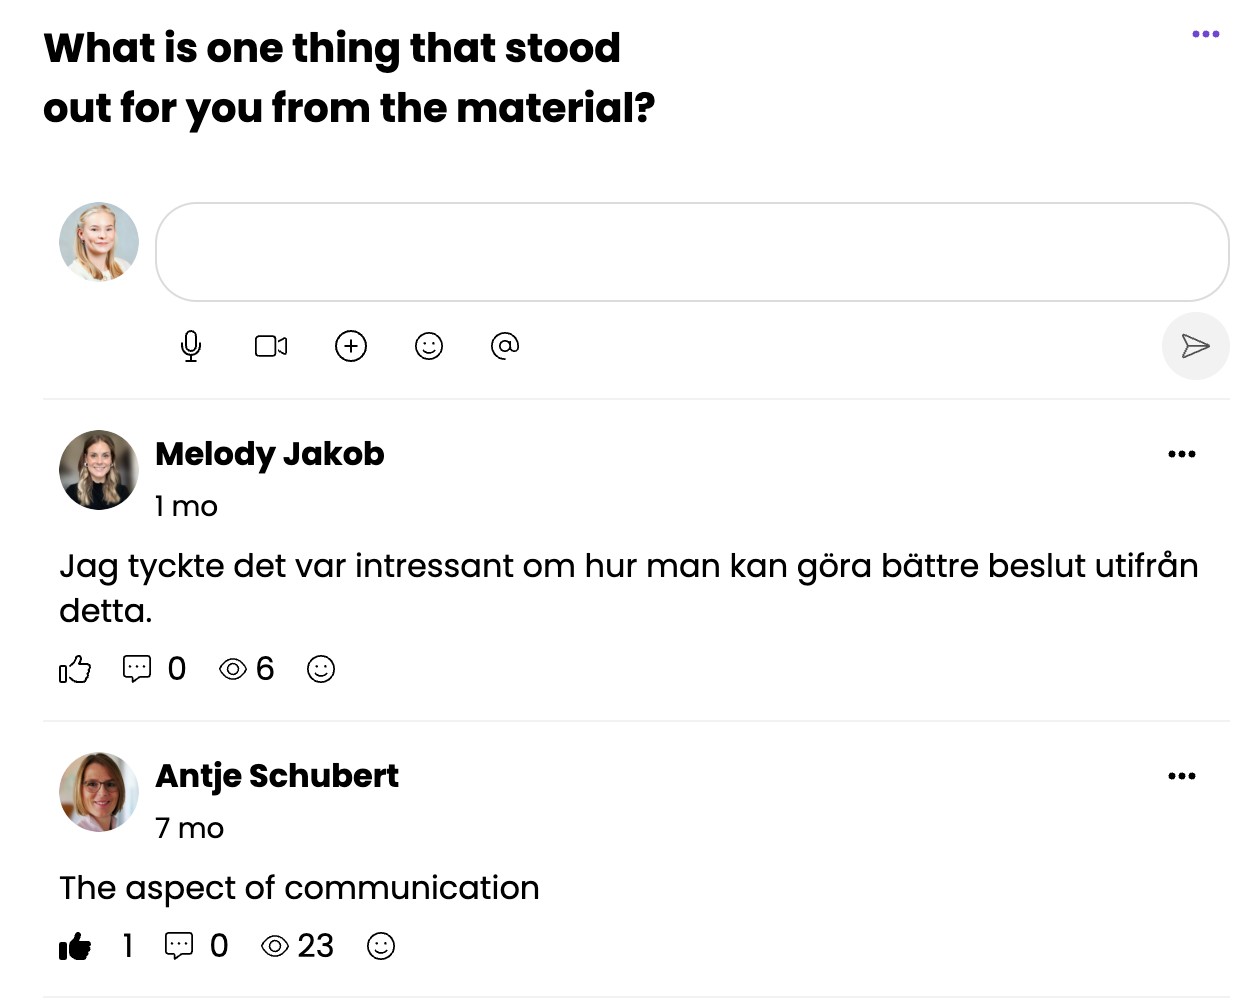1256x1008 pixels.
Task: Click reply icon on Melody Jakob's comment
Action: 137,668
